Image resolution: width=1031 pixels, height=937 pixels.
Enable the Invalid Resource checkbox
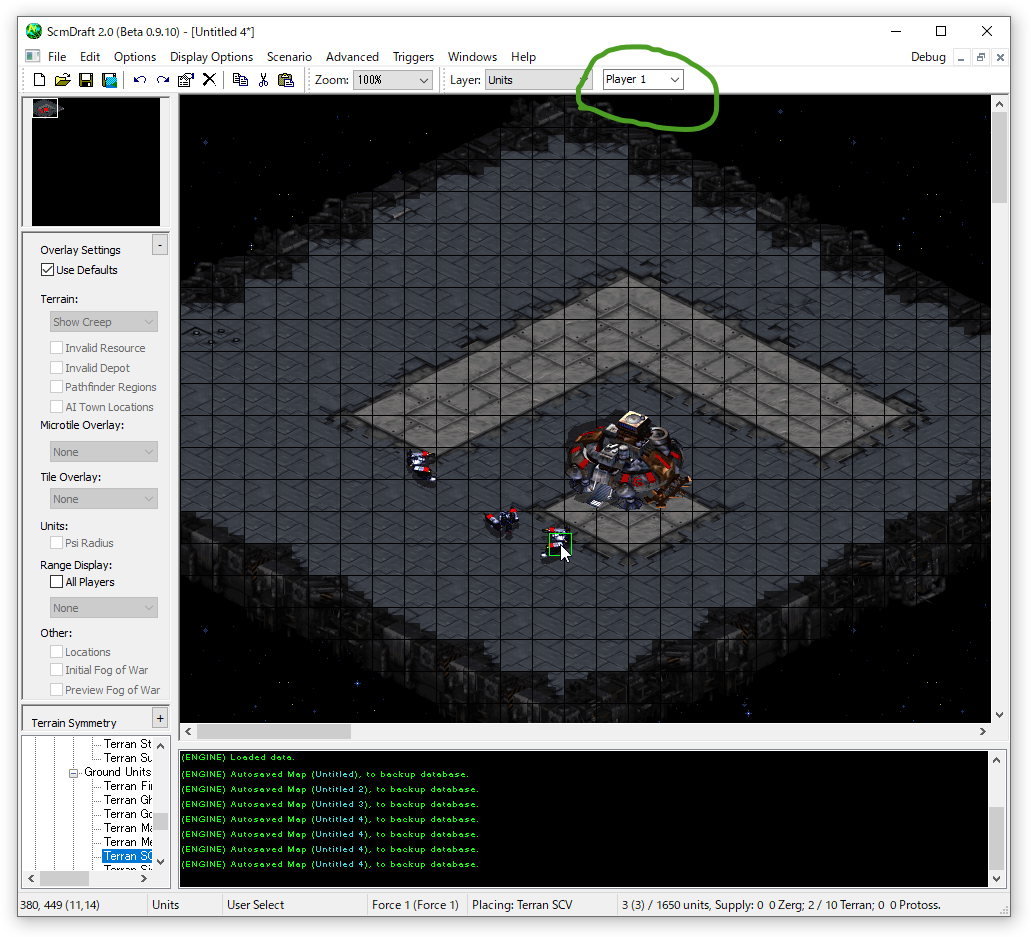pyautogui.click(x=57, y=348)
